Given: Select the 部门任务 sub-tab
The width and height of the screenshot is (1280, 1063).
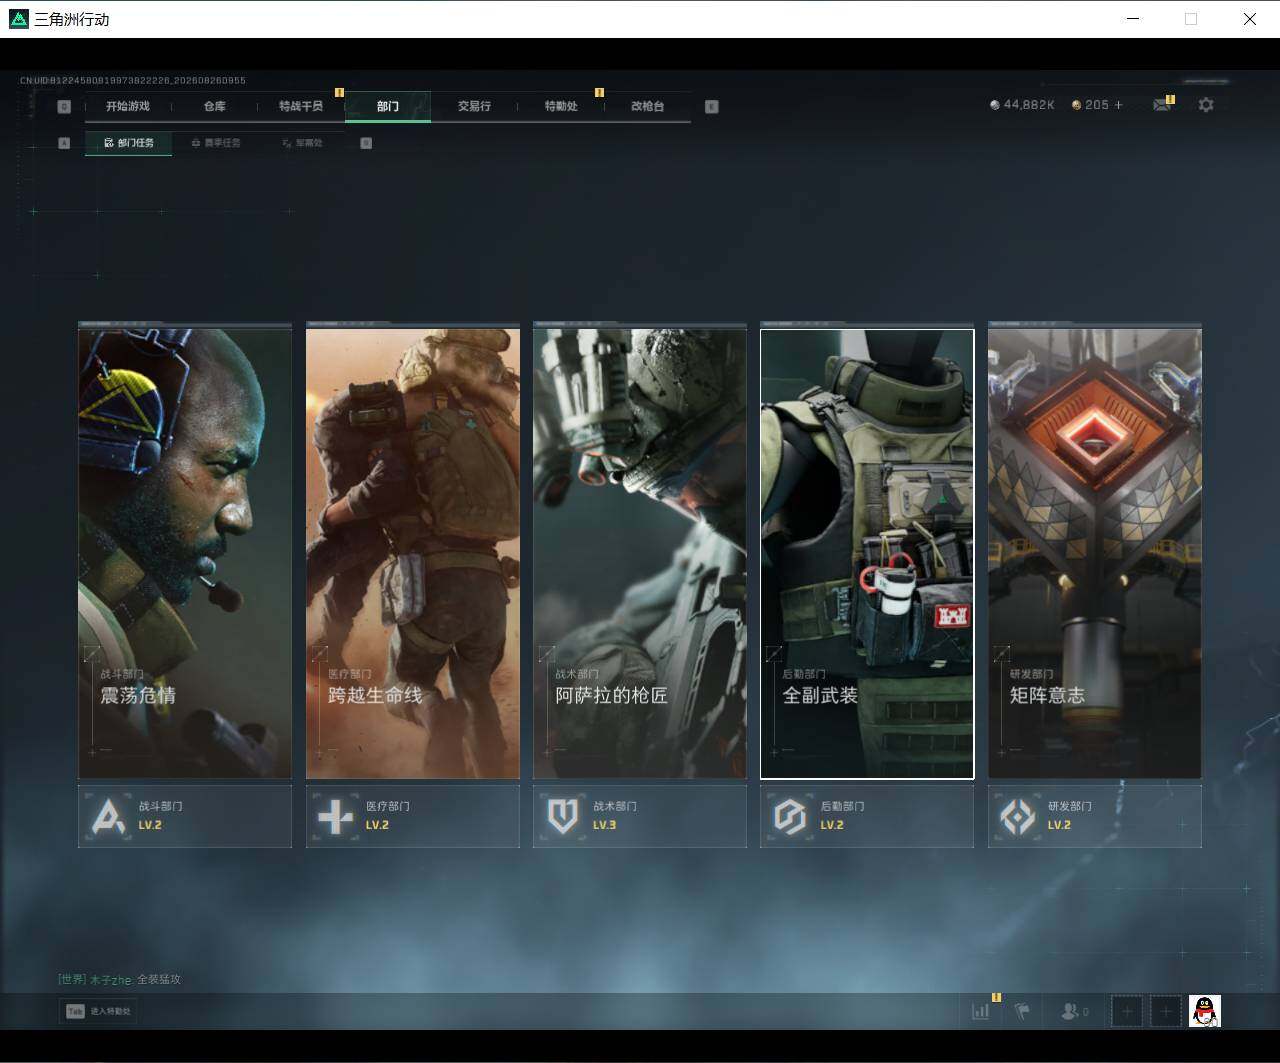Looking at the screenshot, I should click(x=129, y=143).
